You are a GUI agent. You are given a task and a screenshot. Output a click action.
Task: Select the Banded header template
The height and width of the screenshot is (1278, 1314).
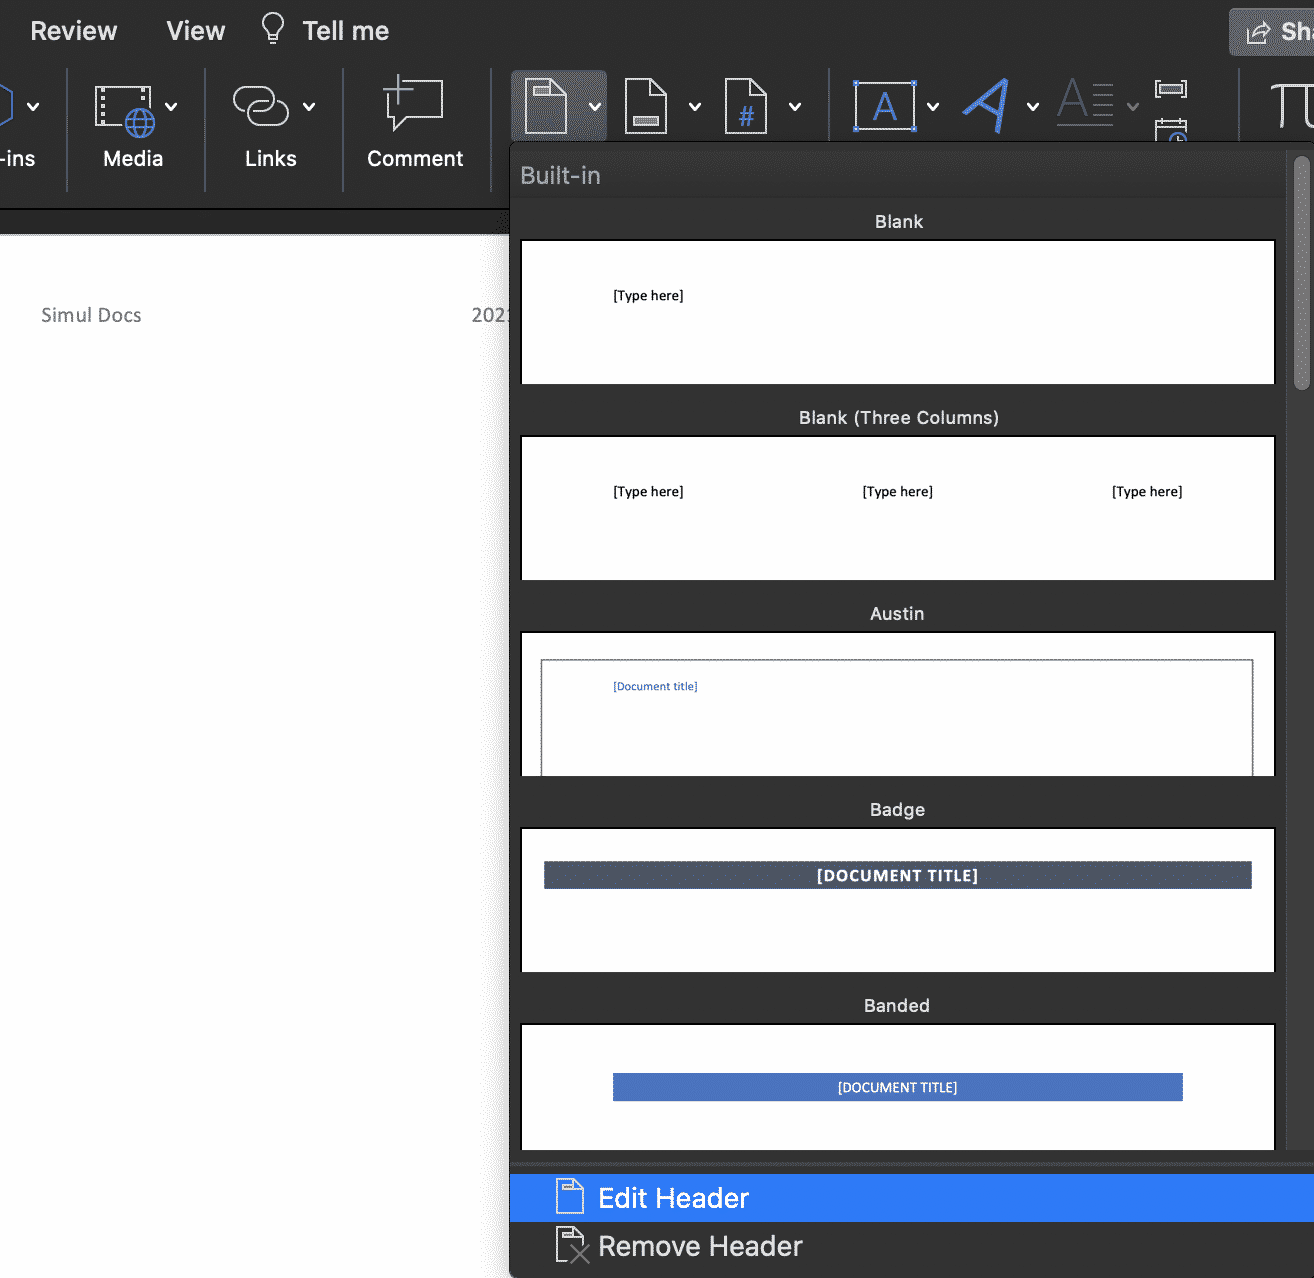coord(897,1087)
